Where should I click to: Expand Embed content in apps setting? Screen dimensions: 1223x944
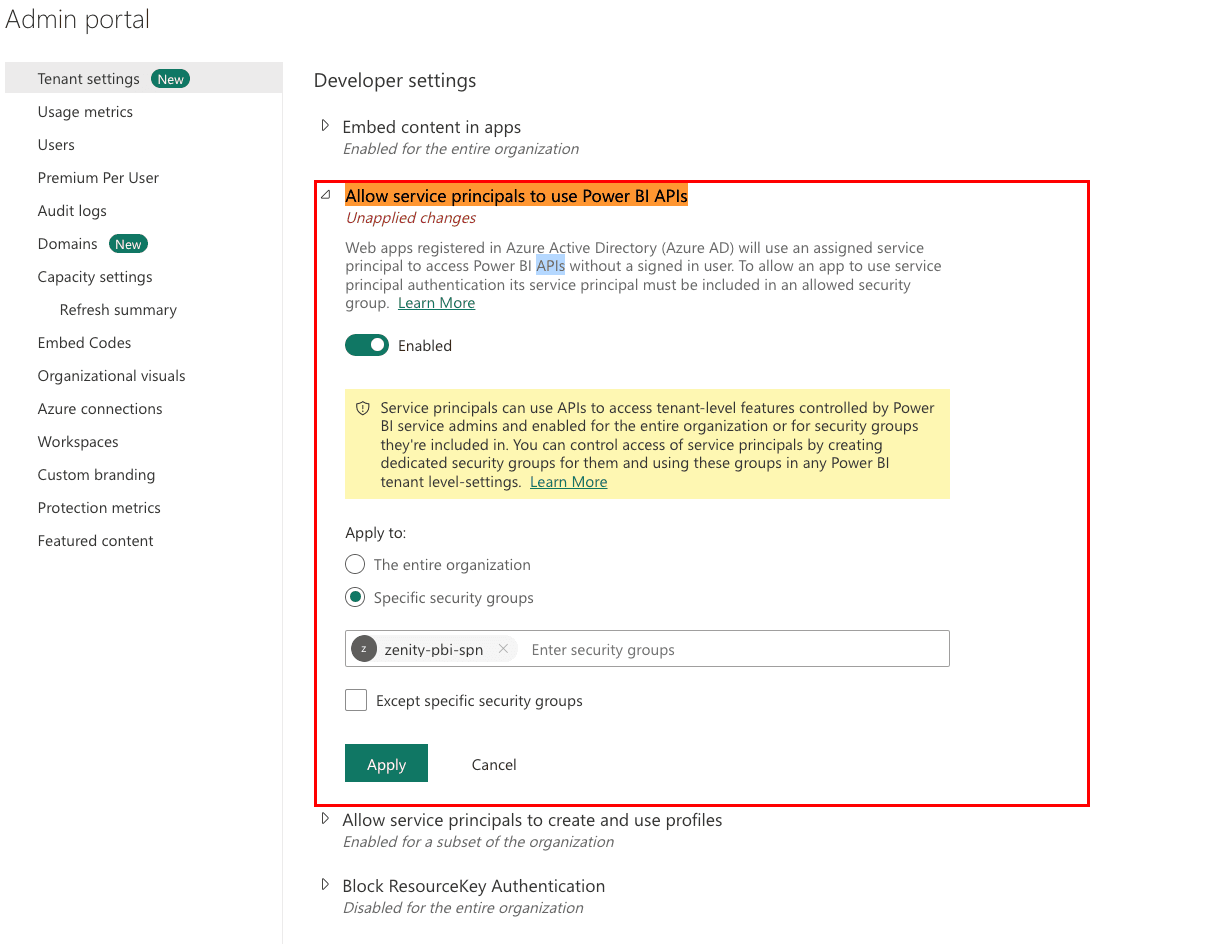point(325,126)
